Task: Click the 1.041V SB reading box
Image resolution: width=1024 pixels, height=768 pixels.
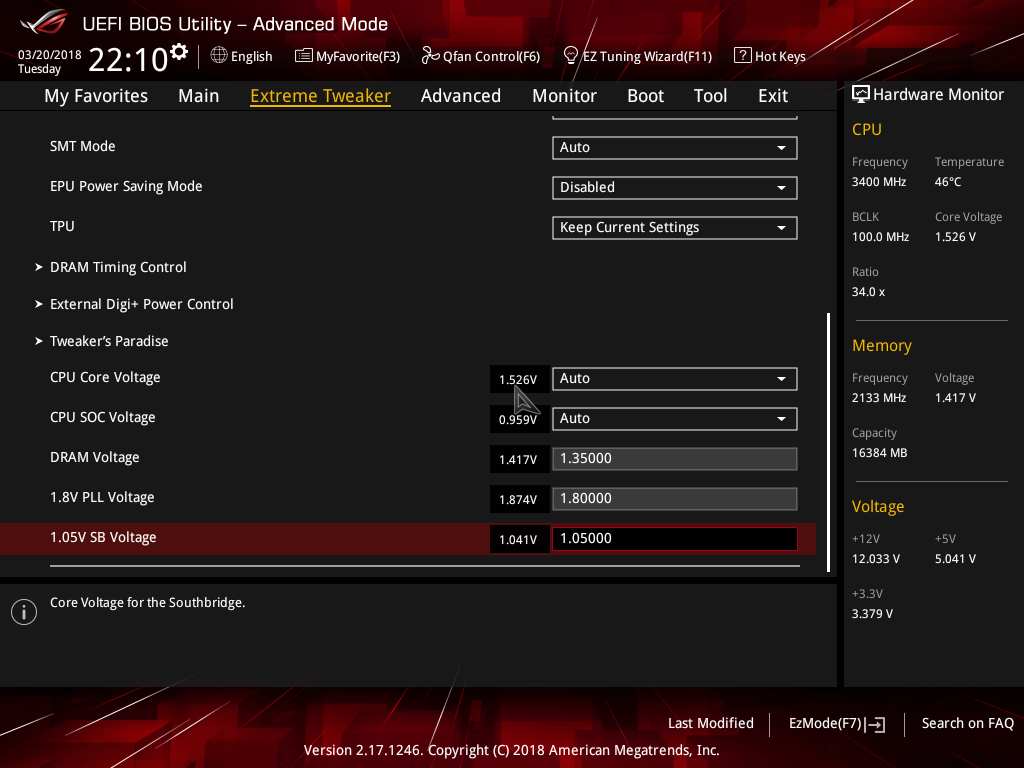Action: [519, 539]
